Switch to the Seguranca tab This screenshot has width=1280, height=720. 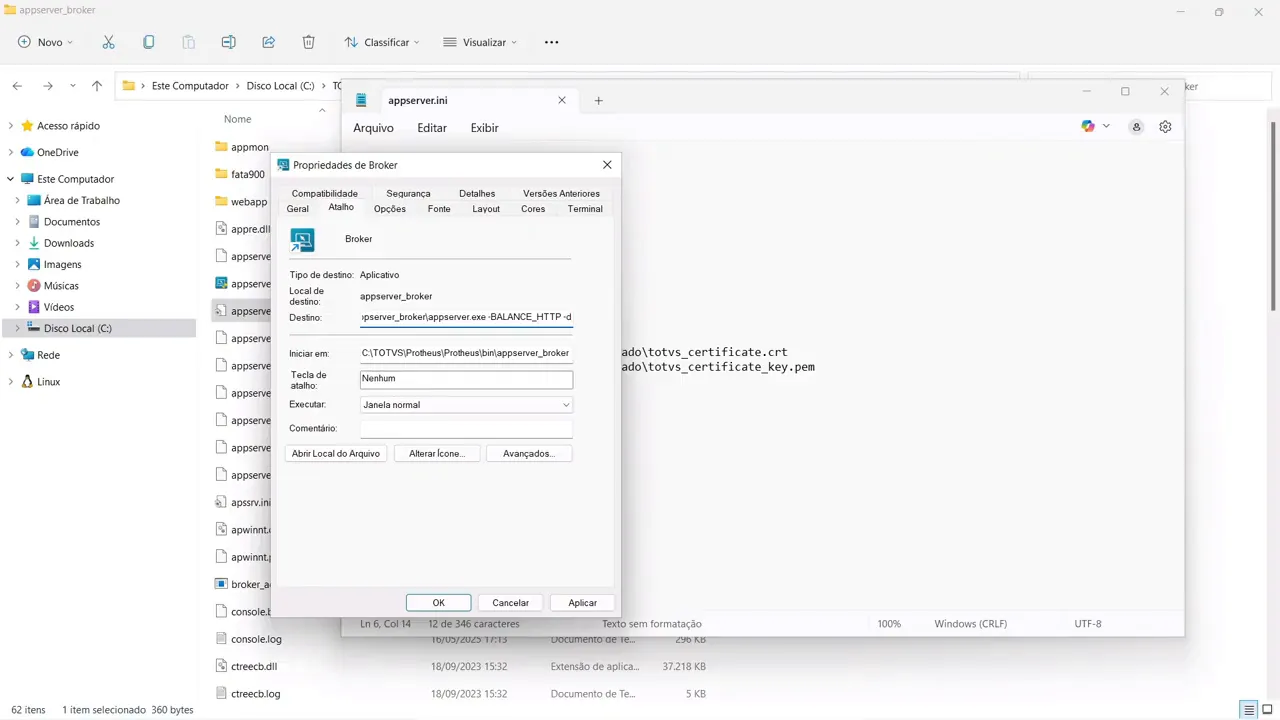(x=408, y=193)
